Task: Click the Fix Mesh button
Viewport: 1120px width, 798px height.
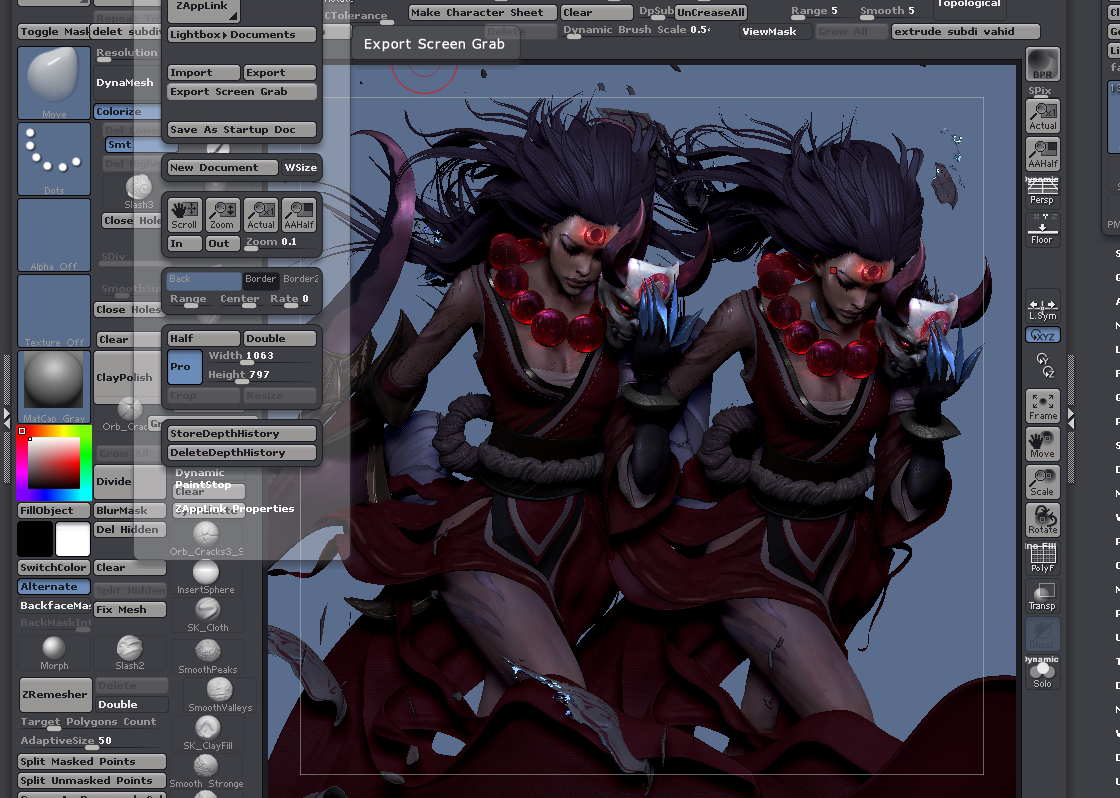Action: [x=130, y=609]
